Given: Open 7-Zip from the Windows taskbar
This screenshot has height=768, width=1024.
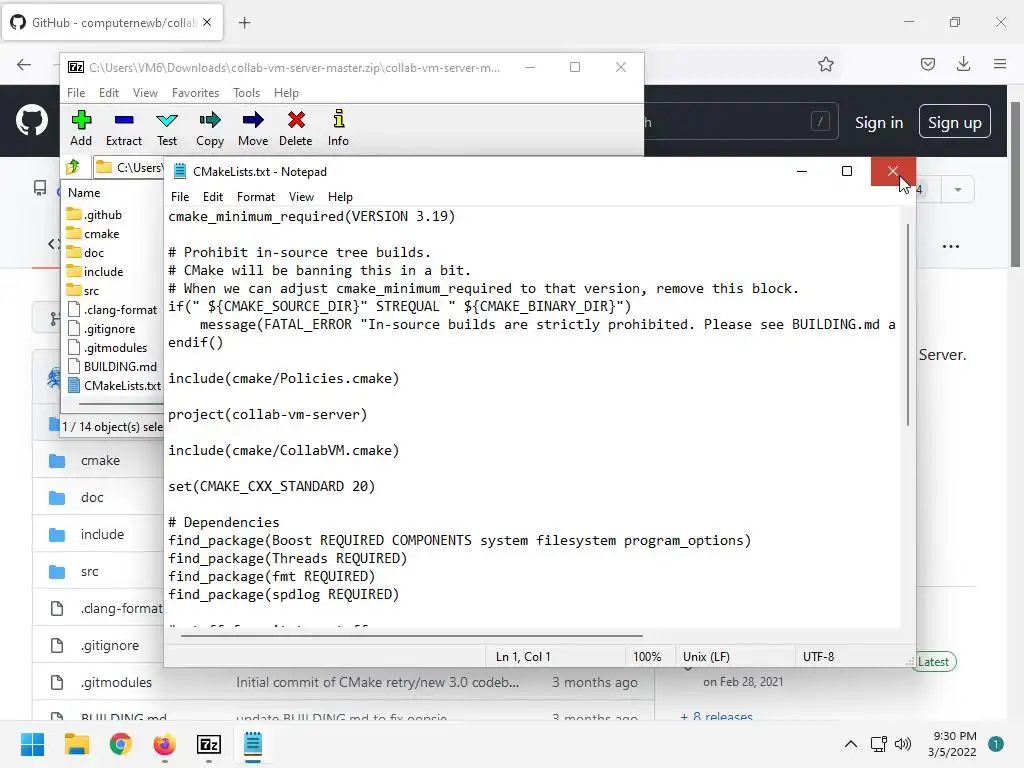Looking at the screenshot, I should coord(208,744).
